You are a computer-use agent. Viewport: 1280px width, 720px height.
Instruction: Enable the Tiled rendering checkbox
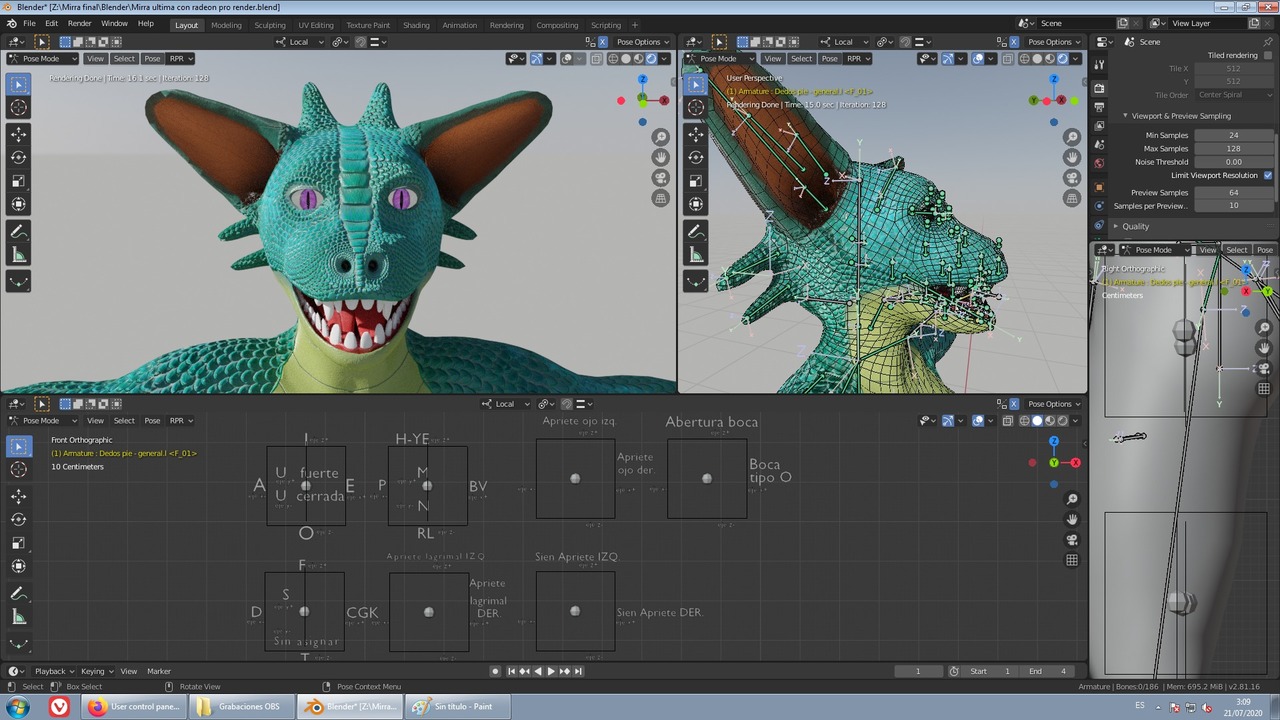[1268, 55]
